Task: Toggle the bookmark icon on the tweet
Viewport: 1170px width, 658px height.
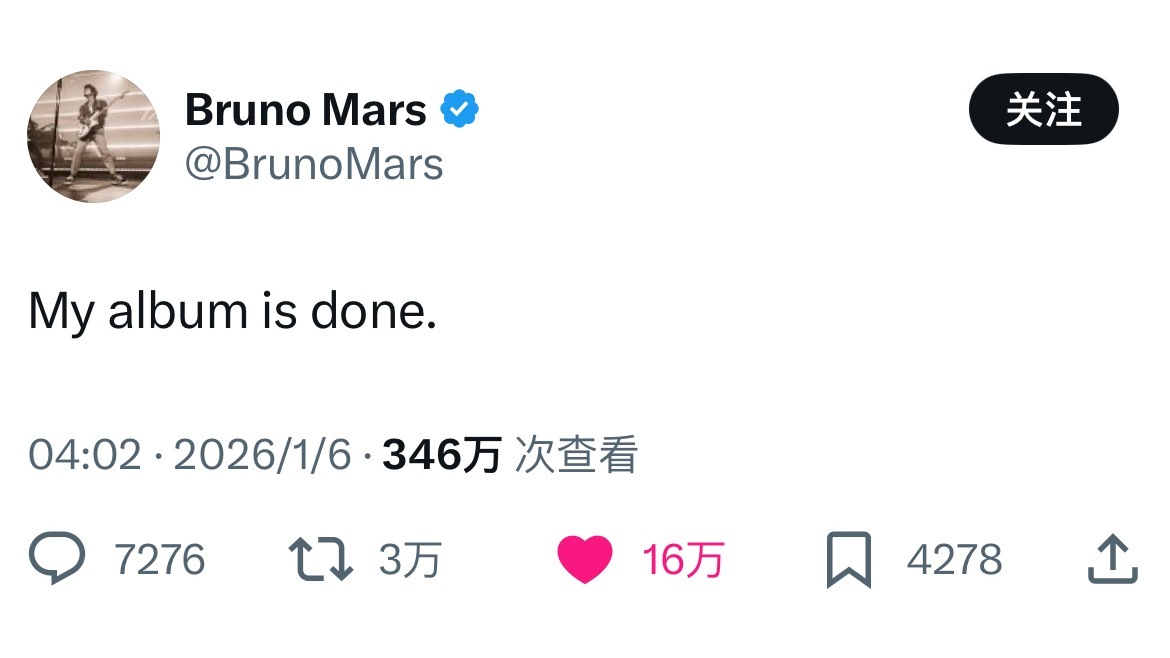Action: pos(848,559)
